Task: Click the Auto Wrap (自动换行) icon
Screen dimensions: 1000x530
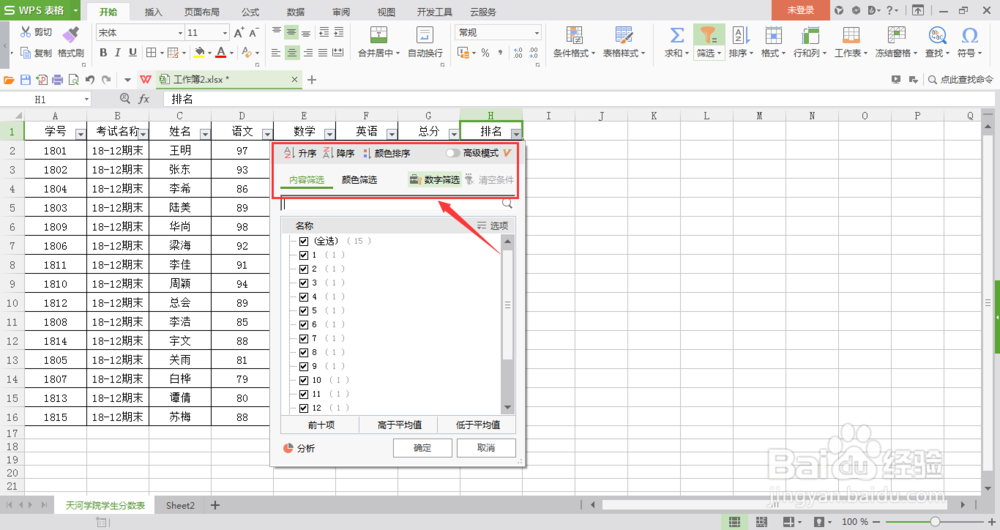Action: pos(425,35)
